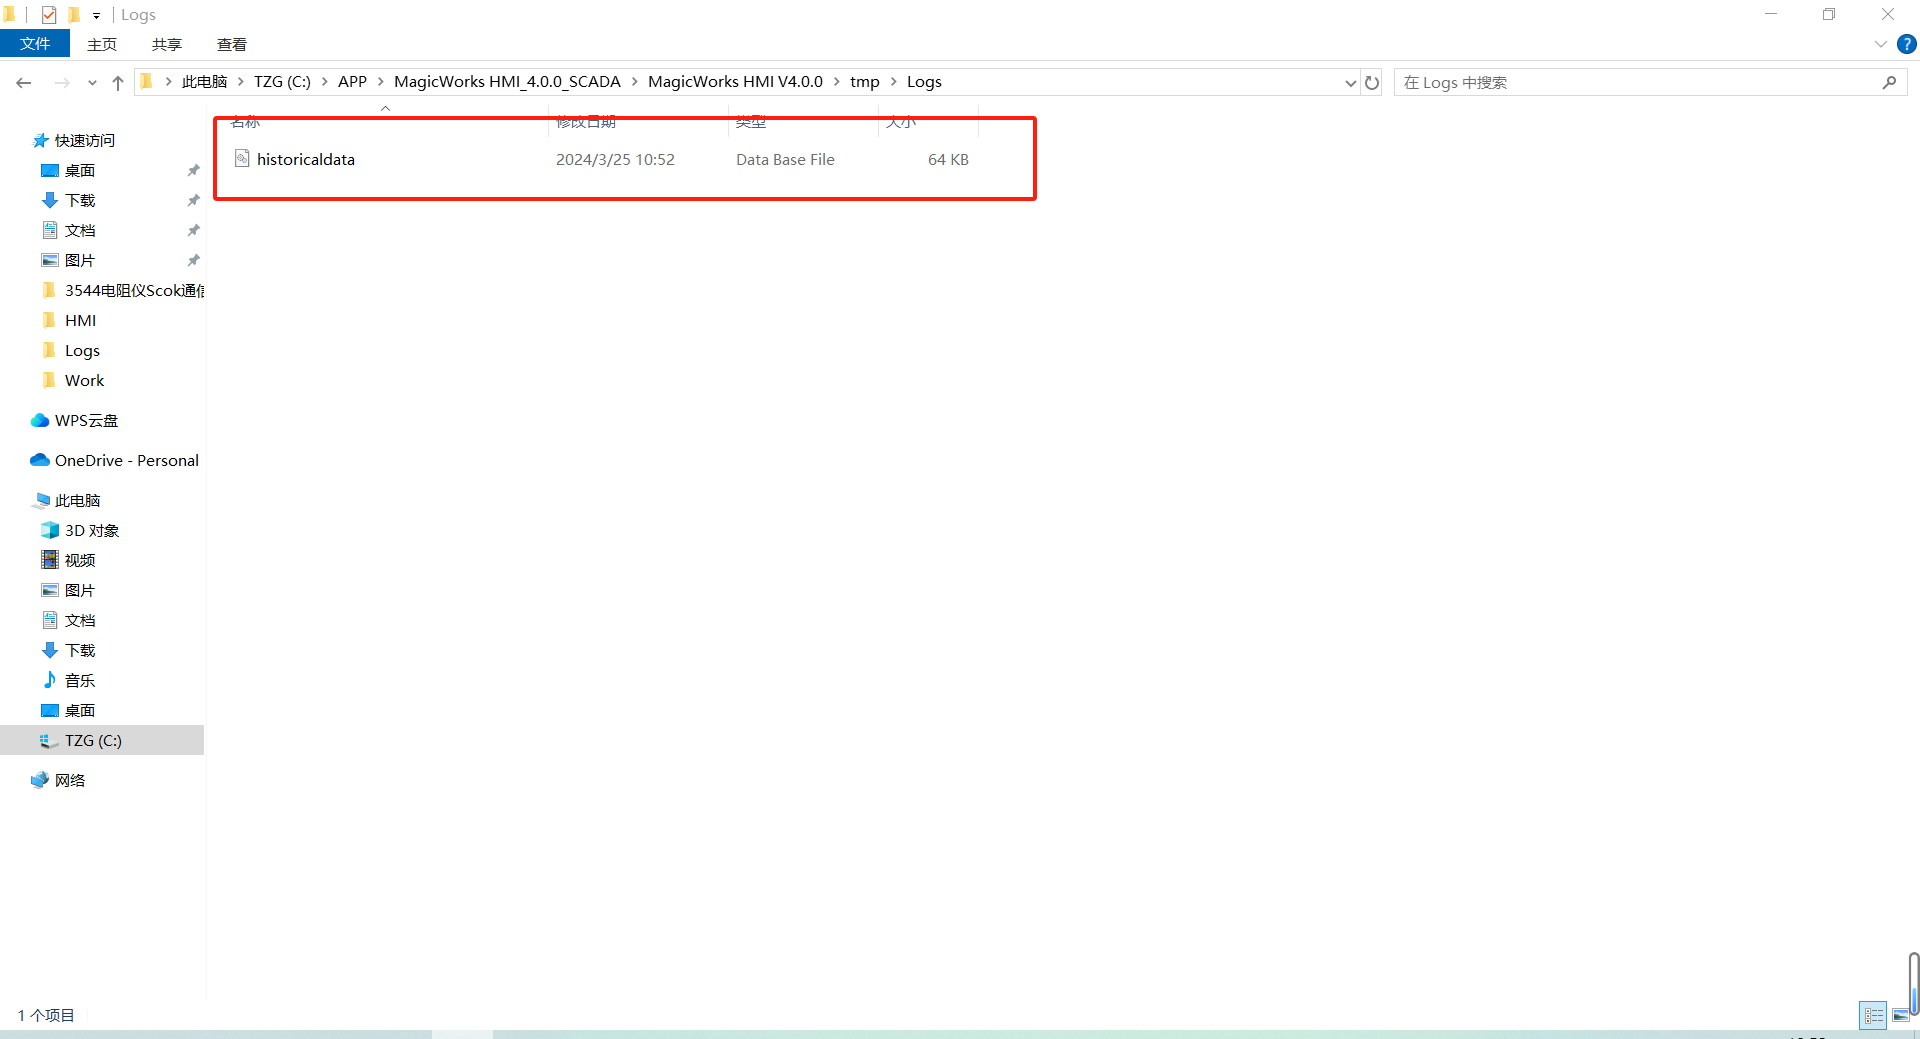Open Quick Access Toolbar customize dropdown
This screenshot has width=1920, height=1039.
[96, 15]
